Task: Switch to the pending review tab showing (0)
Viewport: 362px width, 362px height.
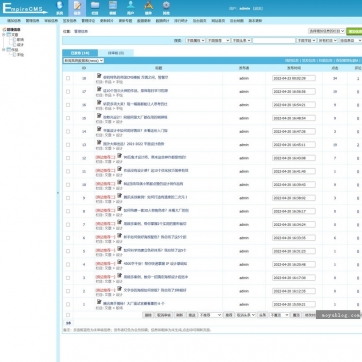Action: (x=116, y=53)
